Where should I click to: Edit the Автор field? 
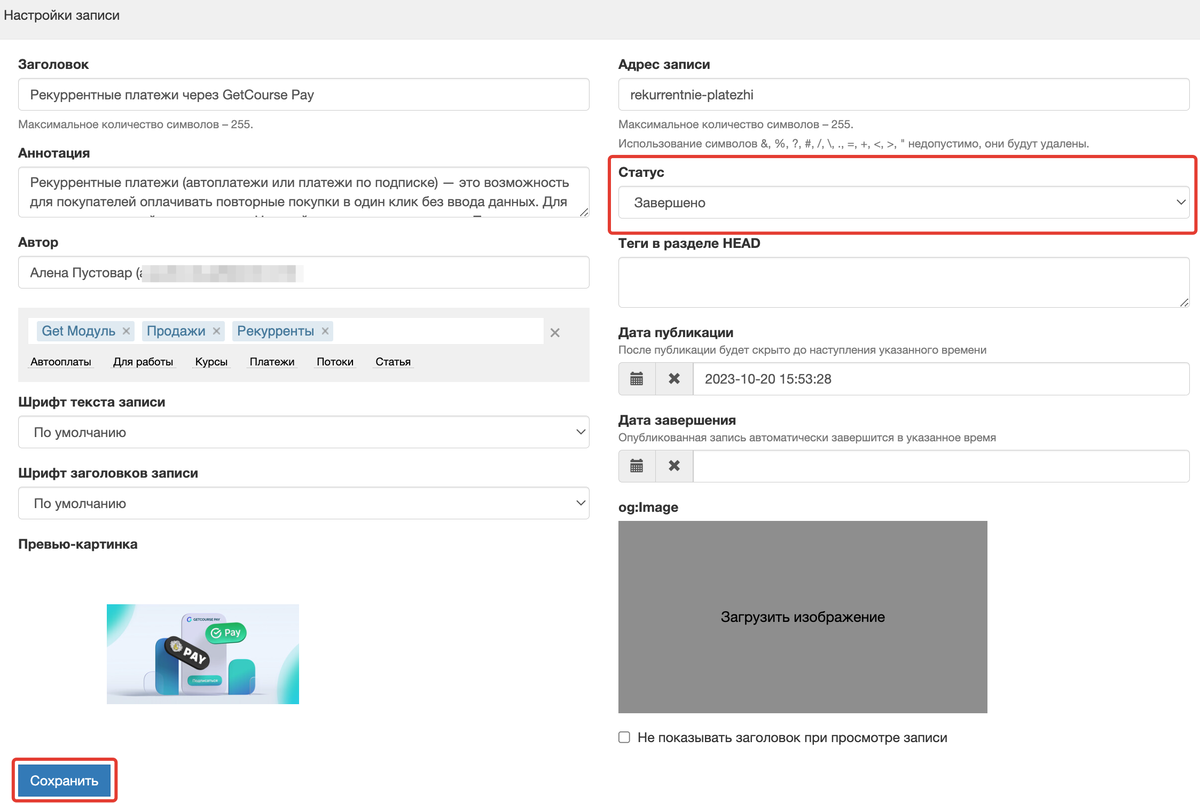coord(303,272)
